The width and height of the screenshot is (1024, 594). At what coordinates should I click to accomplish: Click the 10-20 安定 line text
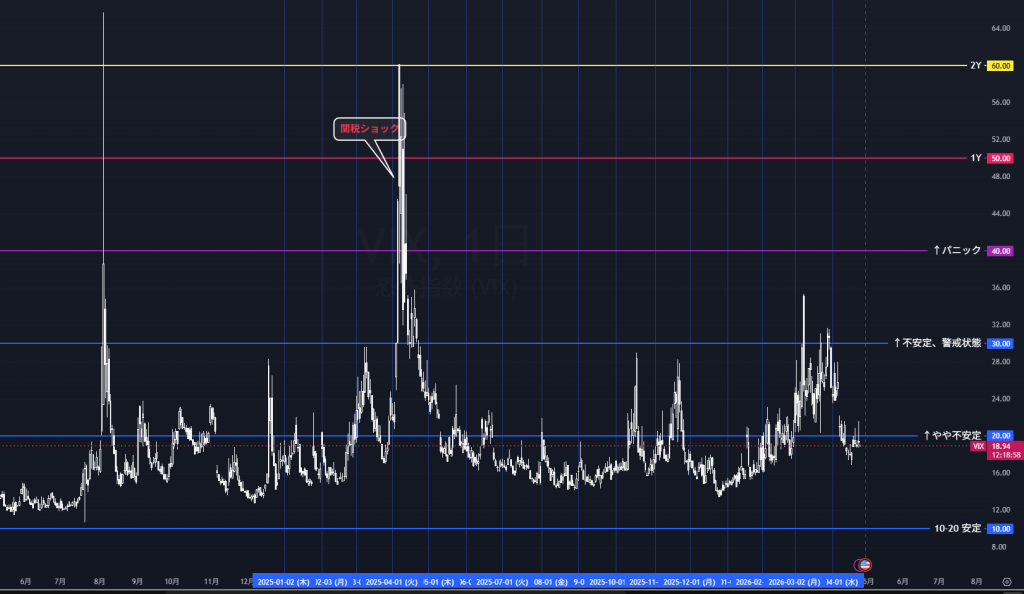coord(956,528)
